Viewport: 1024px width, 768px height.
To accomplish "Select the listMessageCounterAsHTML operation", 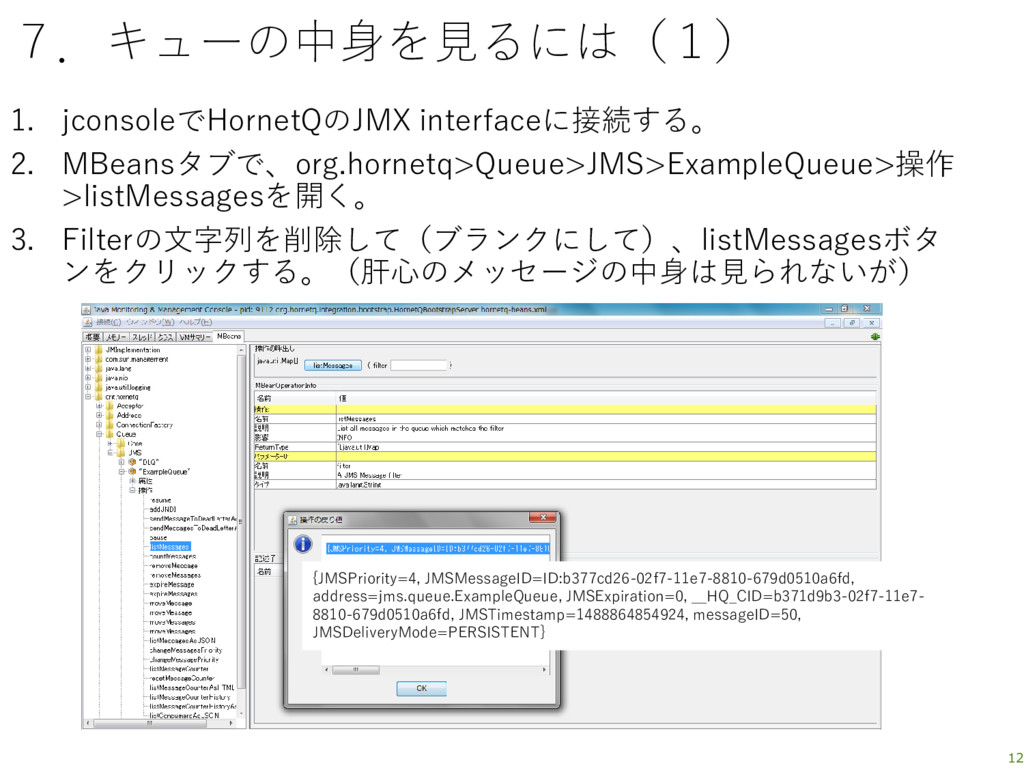I will (x=191, y=688).
